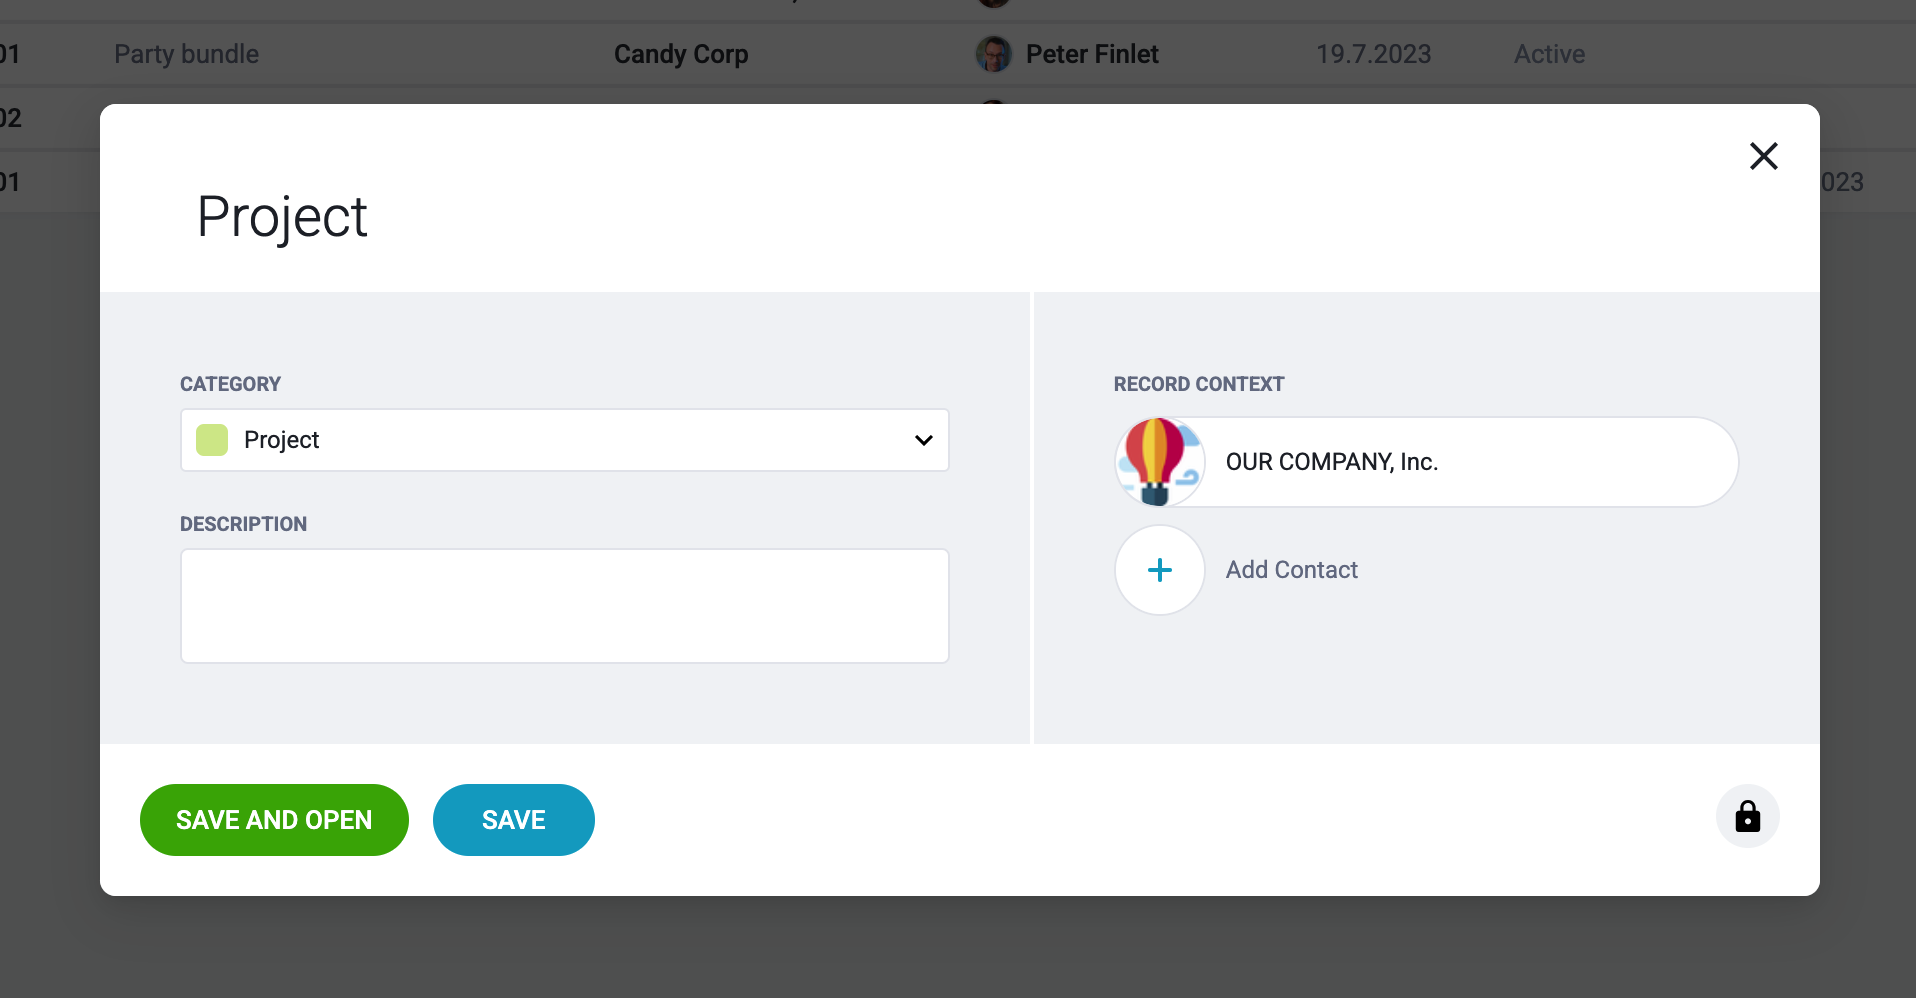Click the Add Contact link
Viewport: 1916px width, 998px height.
pyautogui.click(x=1291, y=570)
